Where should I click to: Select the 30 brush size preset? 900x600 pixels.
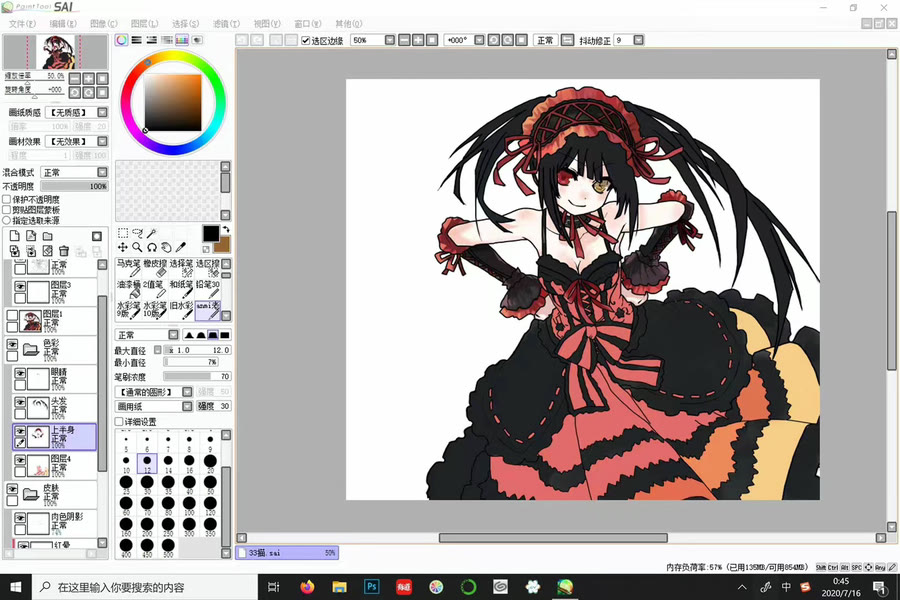coord(147,485)
